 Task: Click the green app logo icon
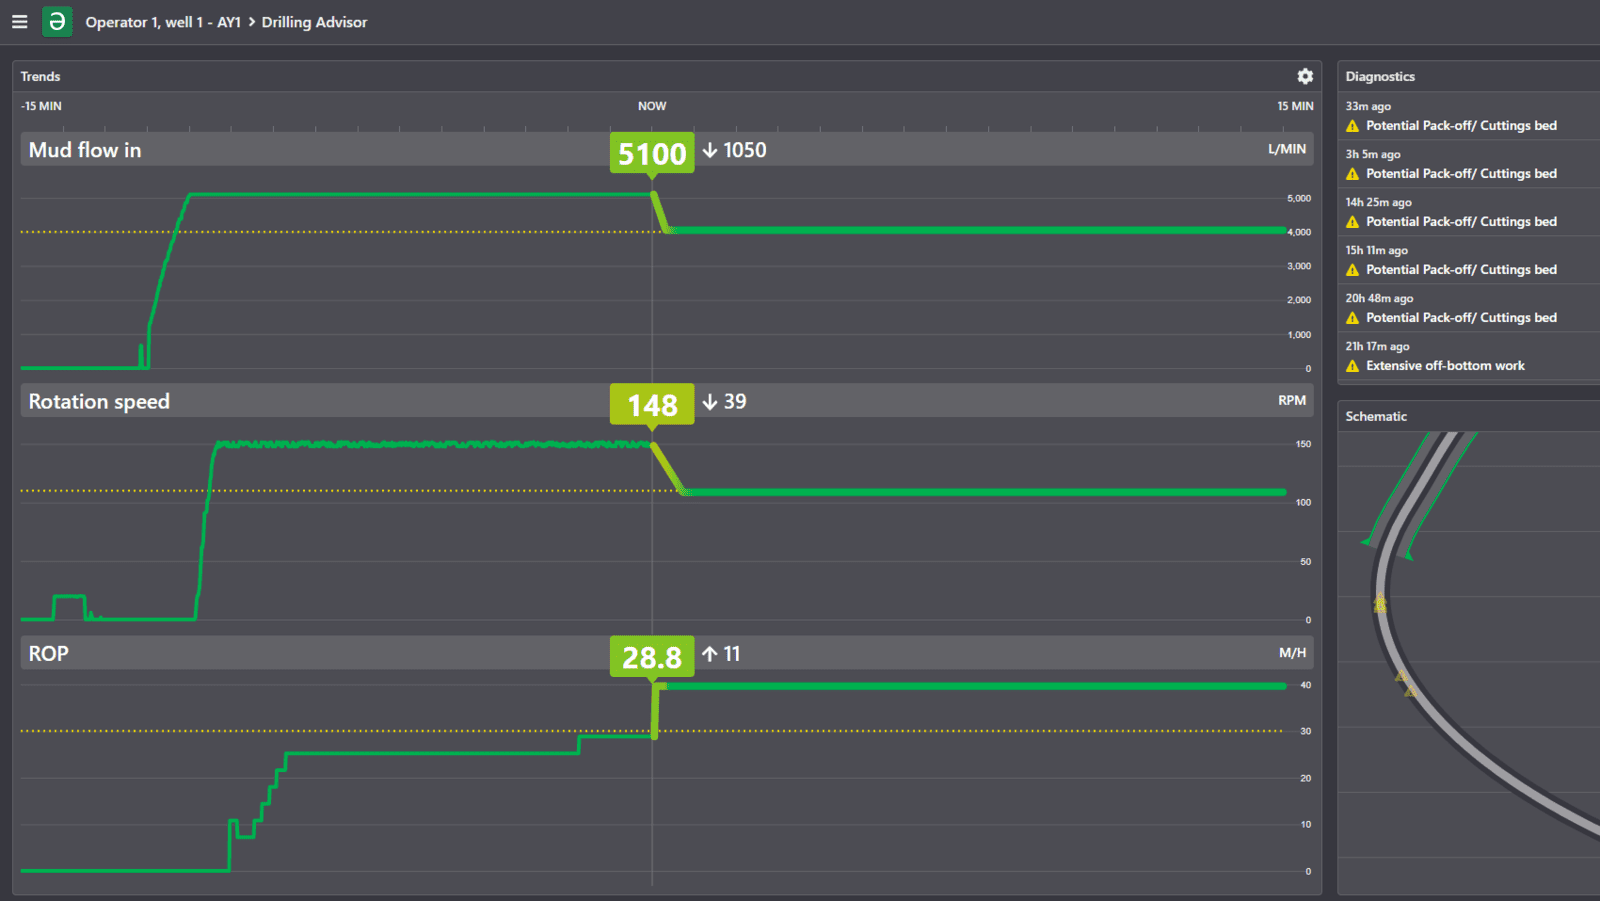coord(57,21)
